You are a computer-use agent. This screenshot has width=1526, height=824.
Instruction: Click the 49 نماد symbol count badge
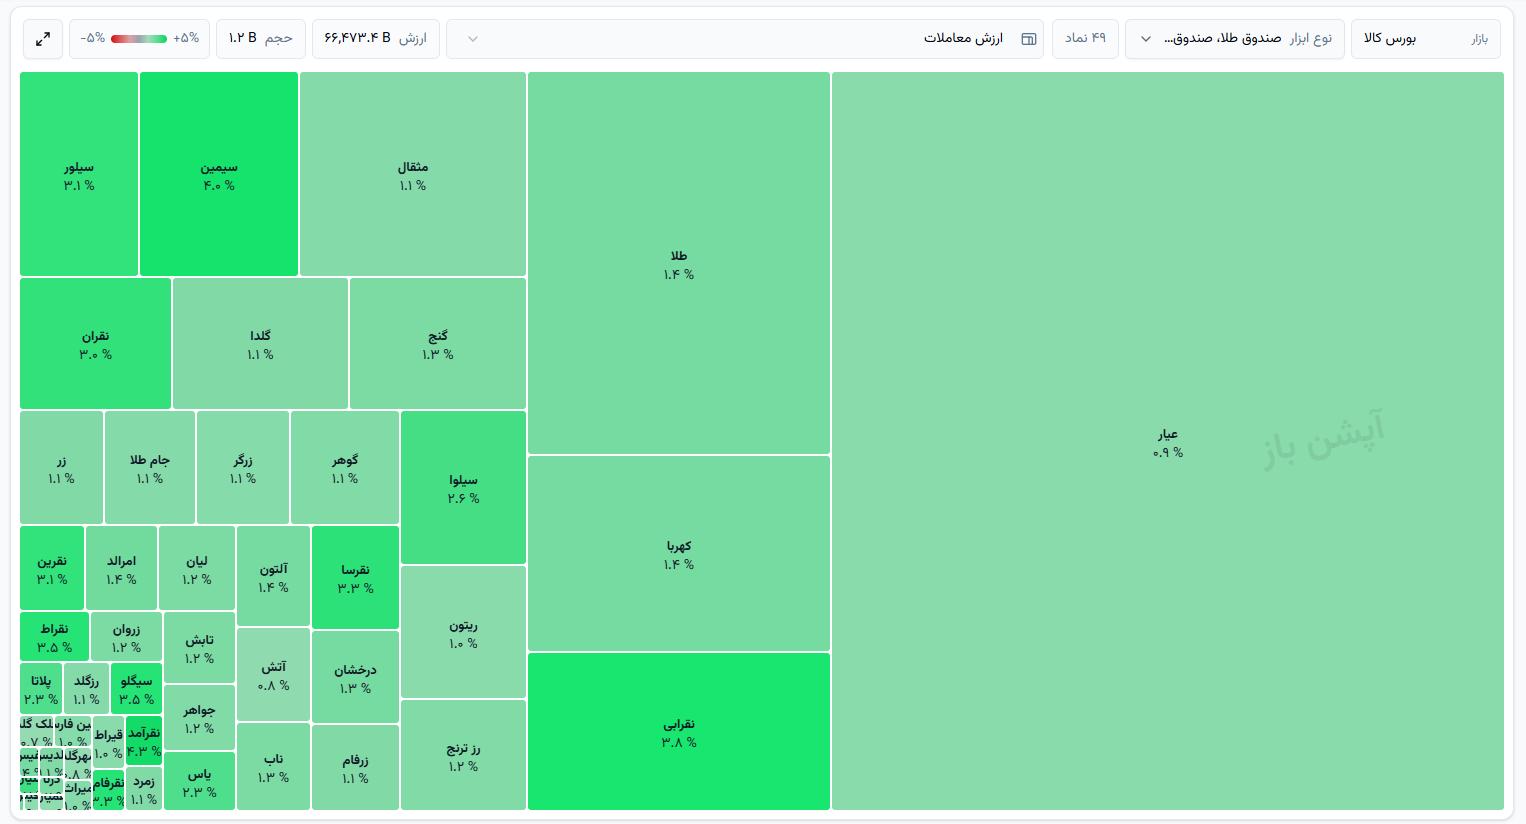tap(1085, 39)
